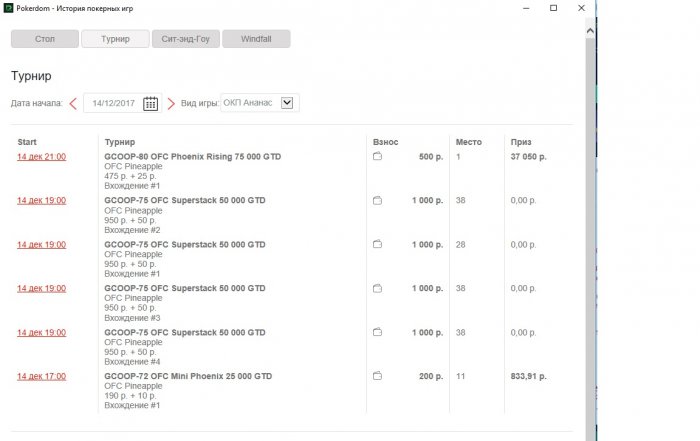Switch to the Турнир tab
The height and width of the screenshot is (441, 700).
(x=115, y=39)
